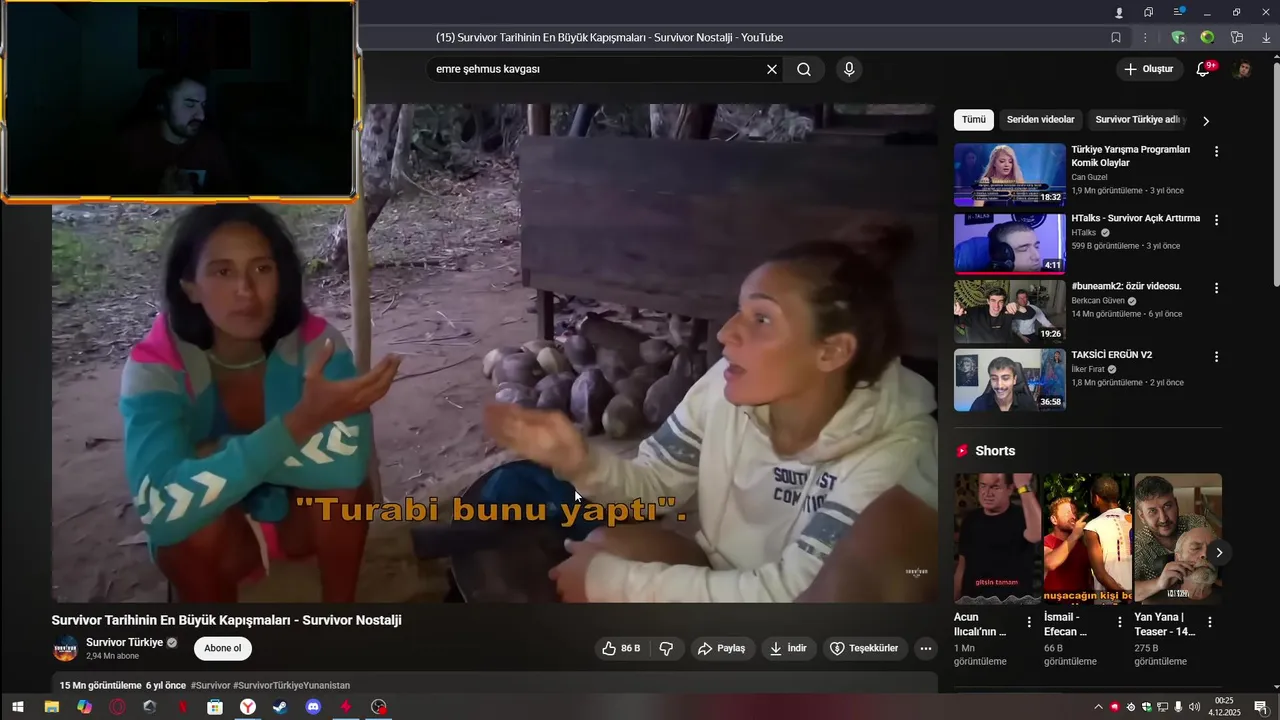Open options for İsmail - Efecan short
The width and height of the screenshot is (1280, 720).
(x=1120, y=622)
